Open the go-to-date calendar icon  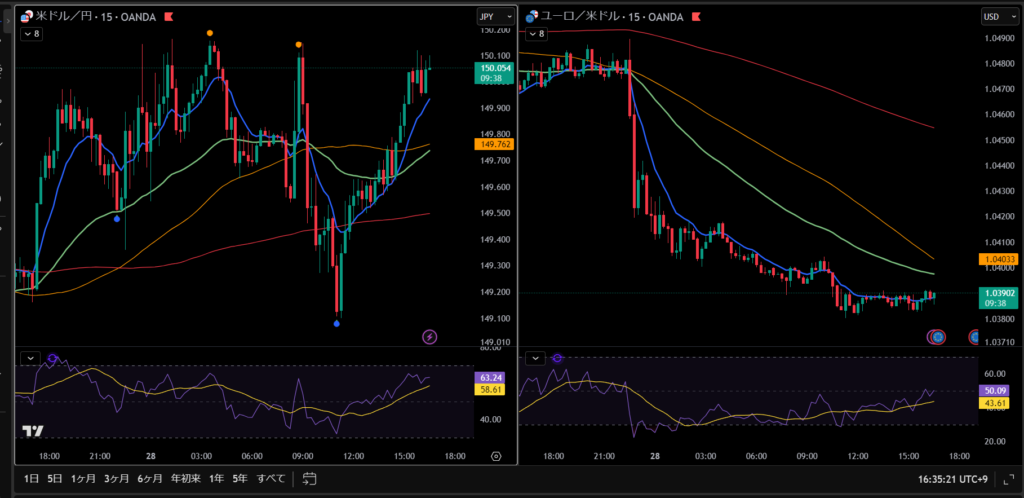click(x=309, y=478)
